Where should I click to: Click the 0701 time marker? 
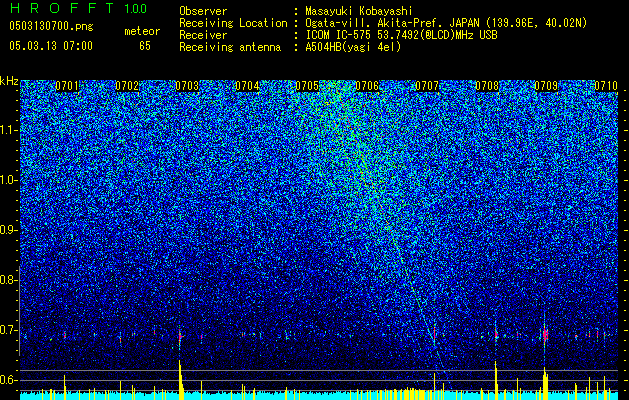tap(67, 86)
